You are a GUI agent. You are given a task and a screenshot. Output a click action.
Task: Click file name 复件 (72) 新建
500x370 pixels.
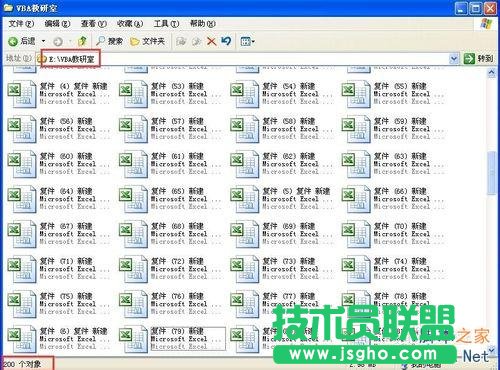177,261
